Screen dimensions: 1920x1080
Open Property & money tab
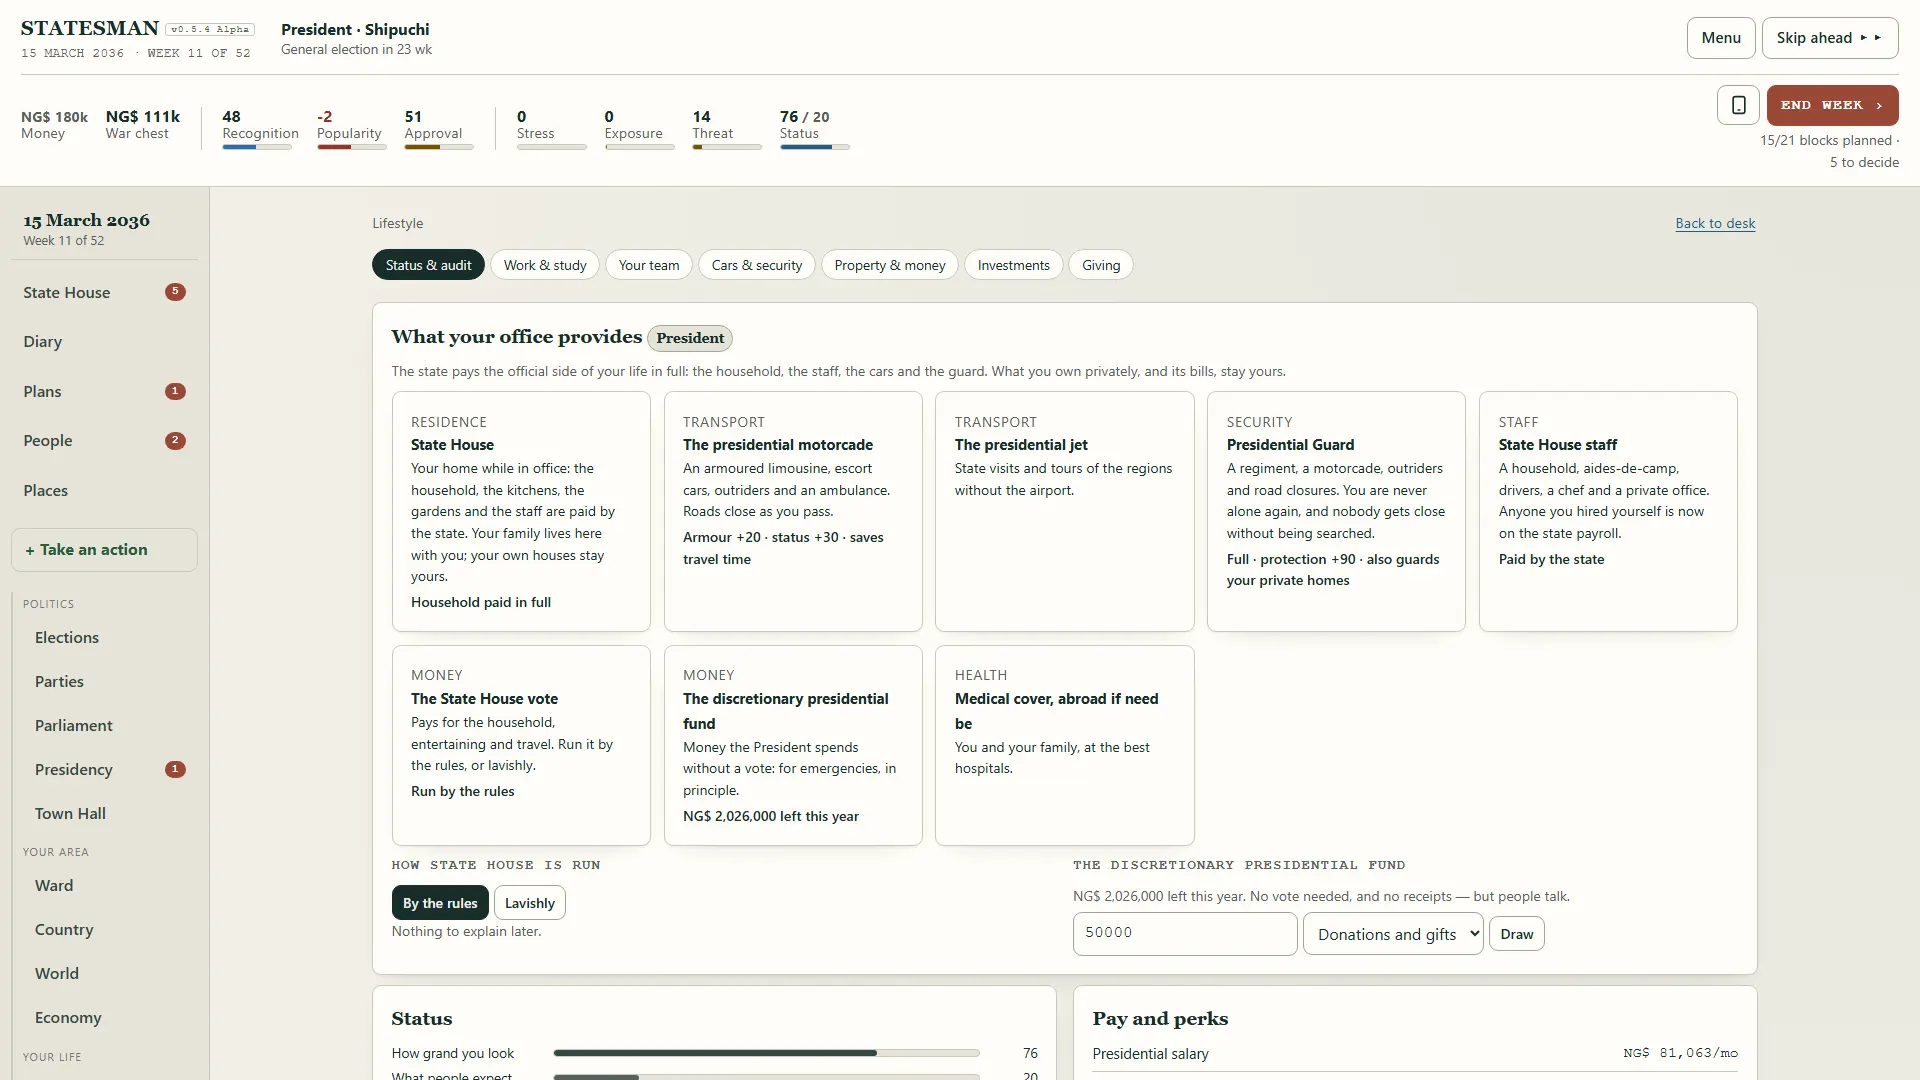pos(890,265)
